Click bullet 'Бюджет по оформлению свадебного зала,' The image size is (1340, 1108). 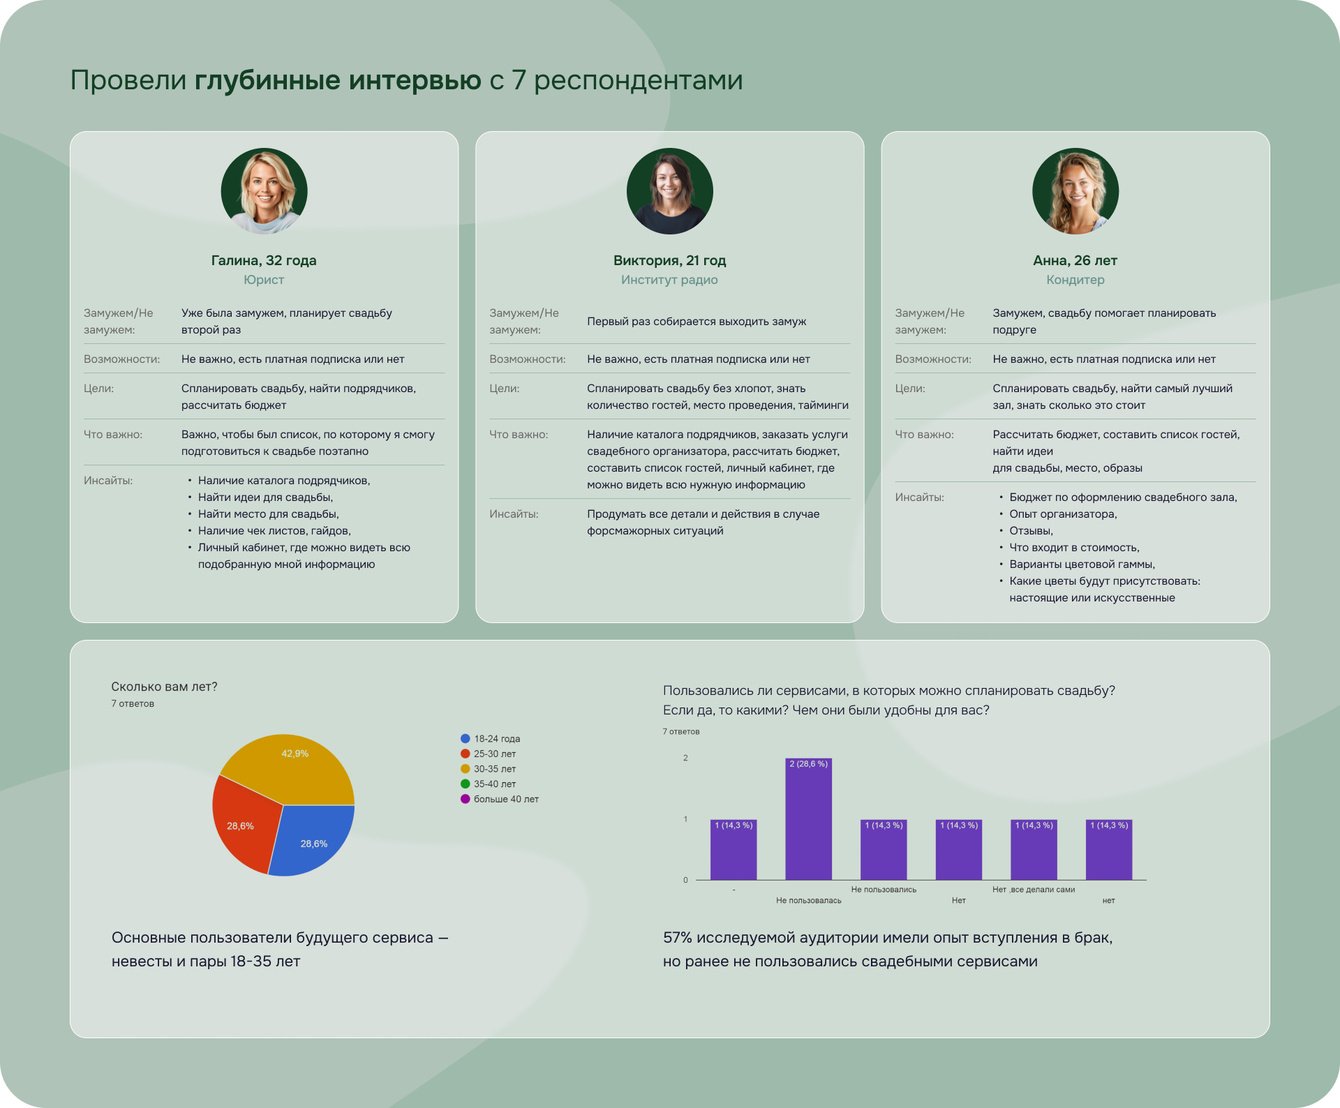1123,497
